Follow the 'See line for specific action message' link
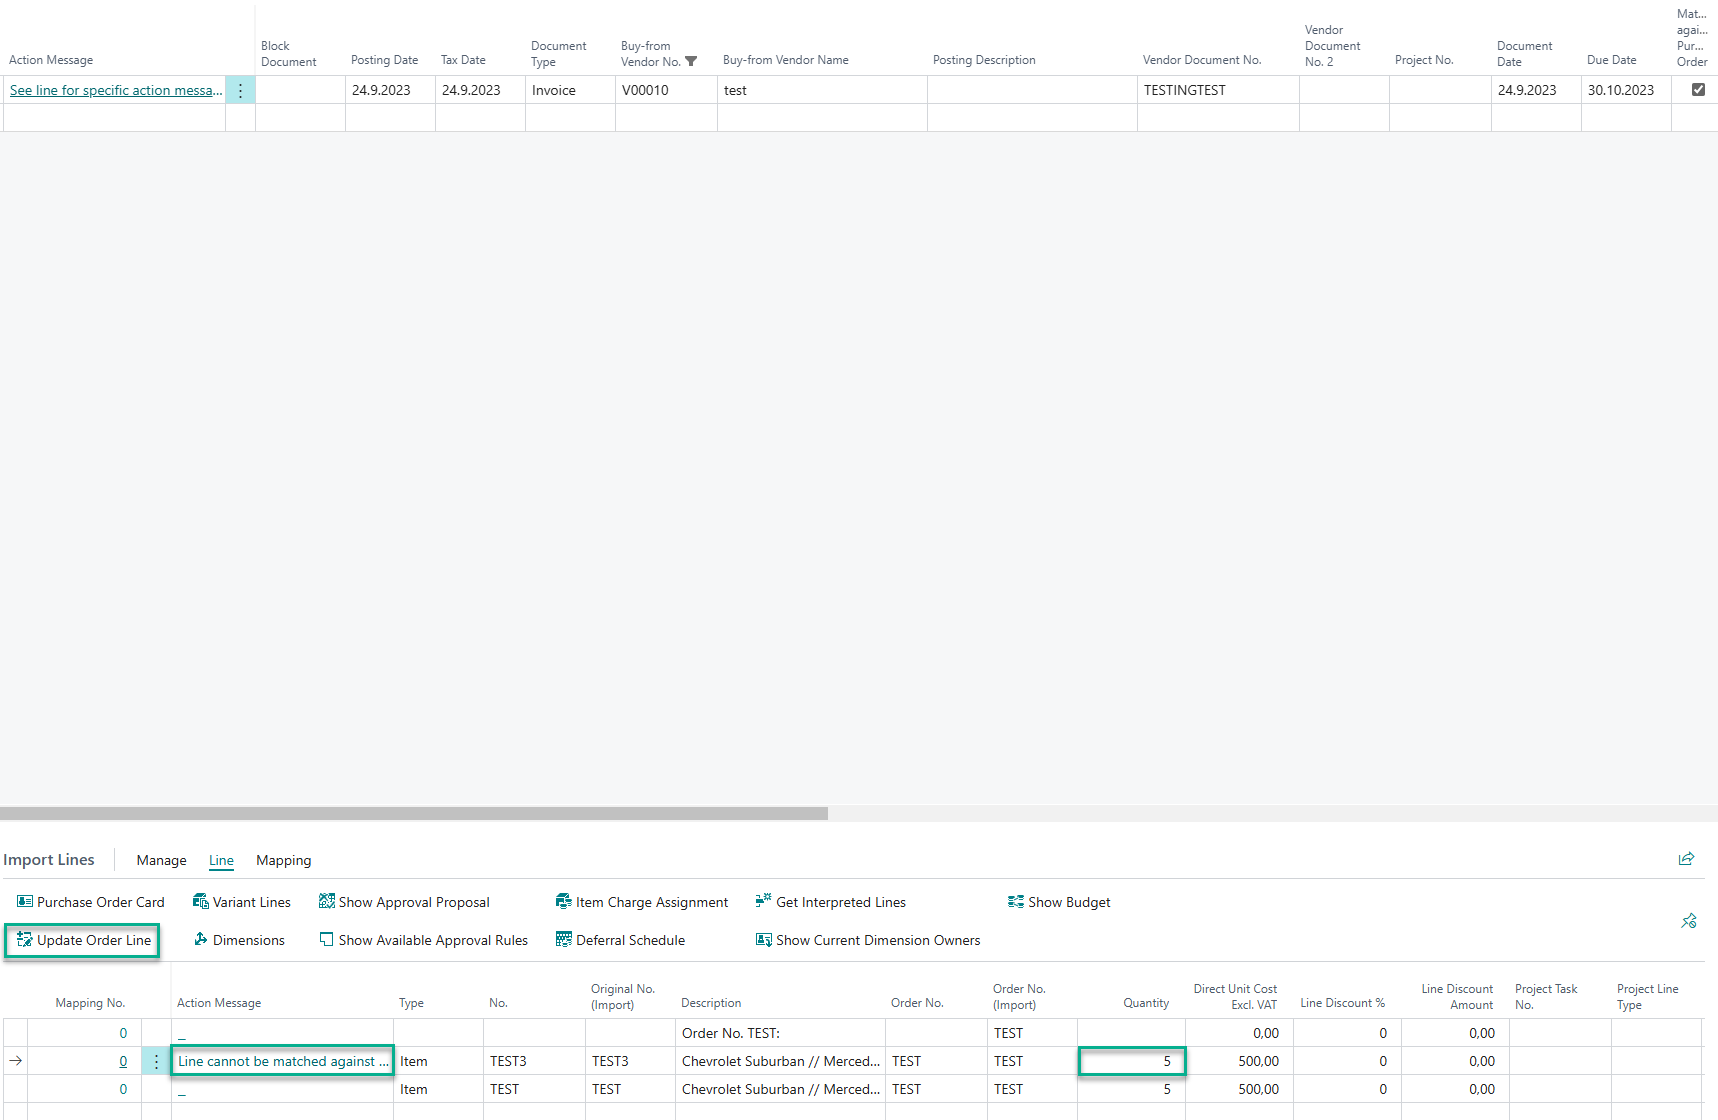 [115, 89]
